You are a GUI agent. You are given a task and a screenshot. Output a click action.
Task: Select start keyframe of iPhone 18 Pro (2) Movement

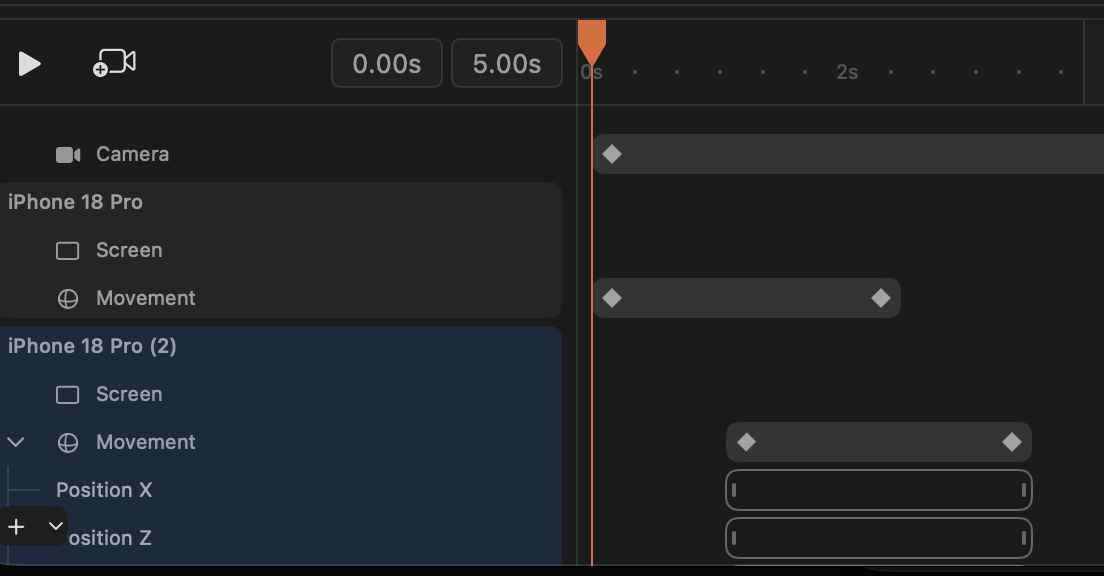click(746, 442)
